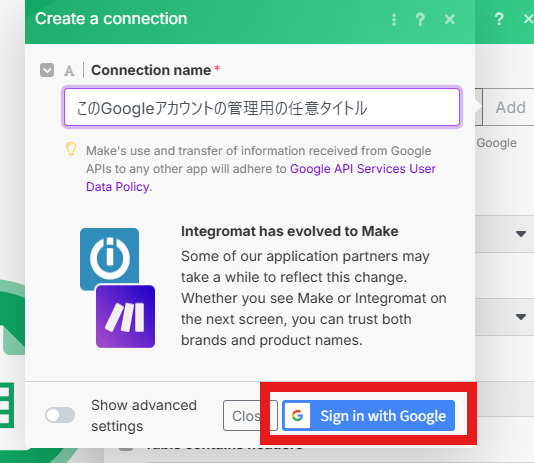This screenshot has height=463, width=534.
Task: Click the 'Show advanced settings' label text
Action: click(x=144, y=416)
